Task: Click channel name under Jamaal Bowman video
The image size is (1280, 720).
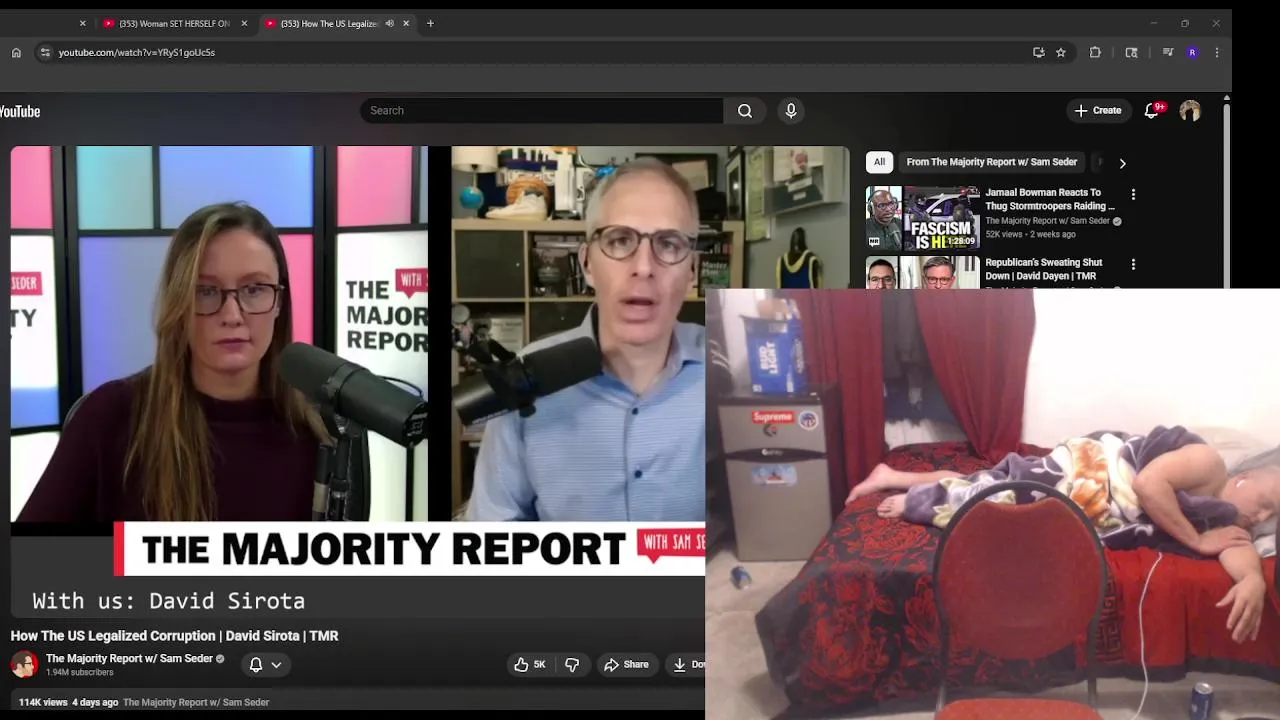Action: pyautogui.click(x=1048, y=221)
